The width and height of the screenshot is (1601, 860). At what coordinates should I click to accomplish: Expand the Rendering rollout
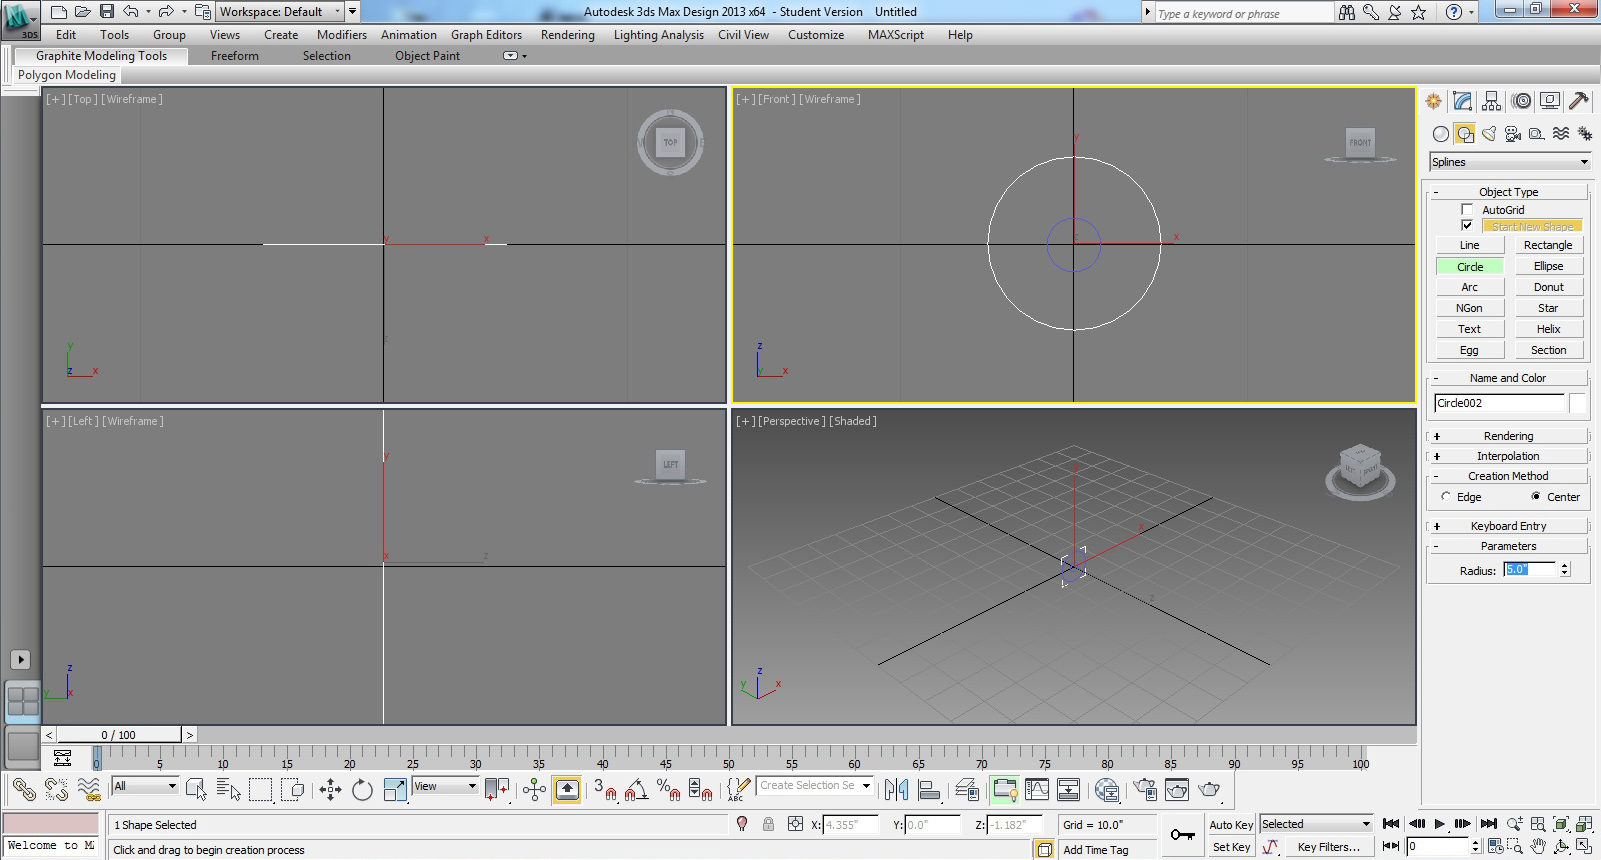(x=1508, y=436)
